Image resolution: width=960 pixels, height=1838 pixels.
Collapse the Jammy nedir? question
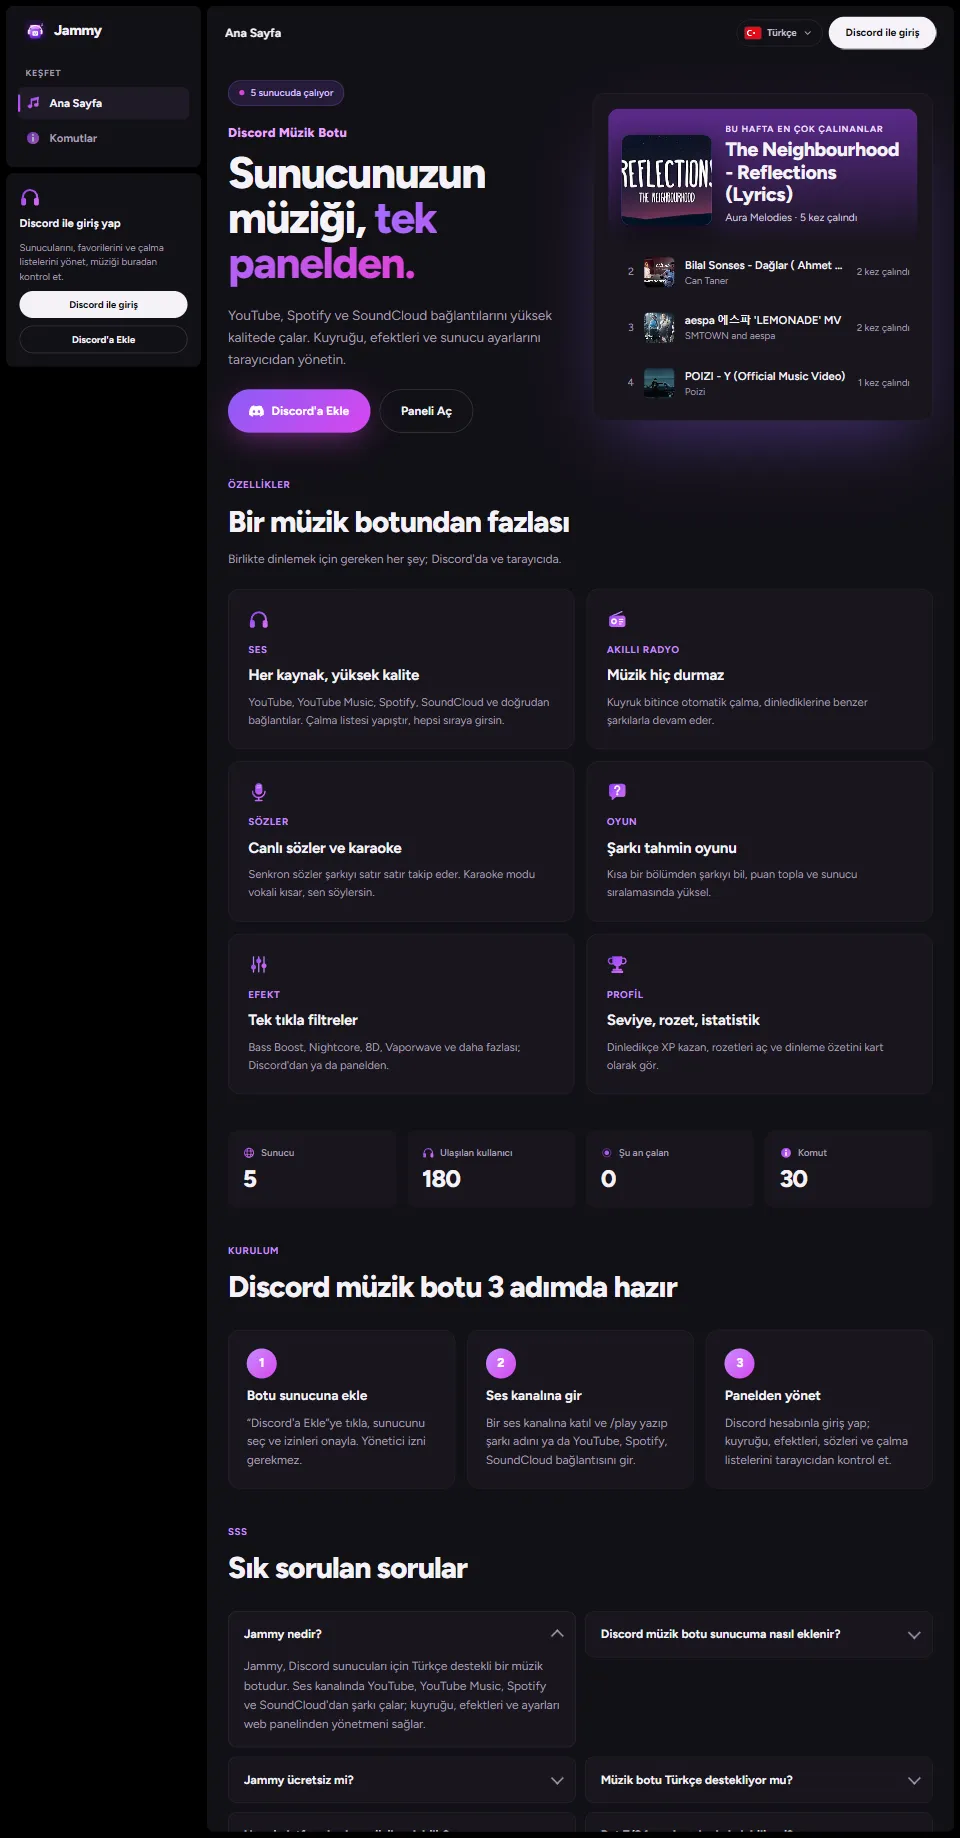pos(401,1634)
